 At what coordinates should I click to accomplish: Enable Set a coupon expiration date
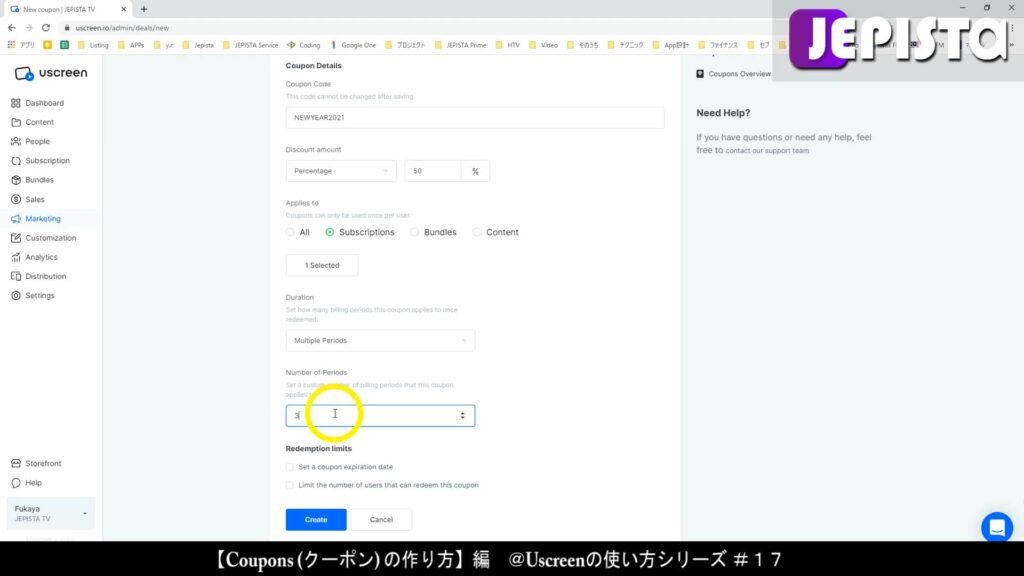pyautogui.click(x=289, y=467)
